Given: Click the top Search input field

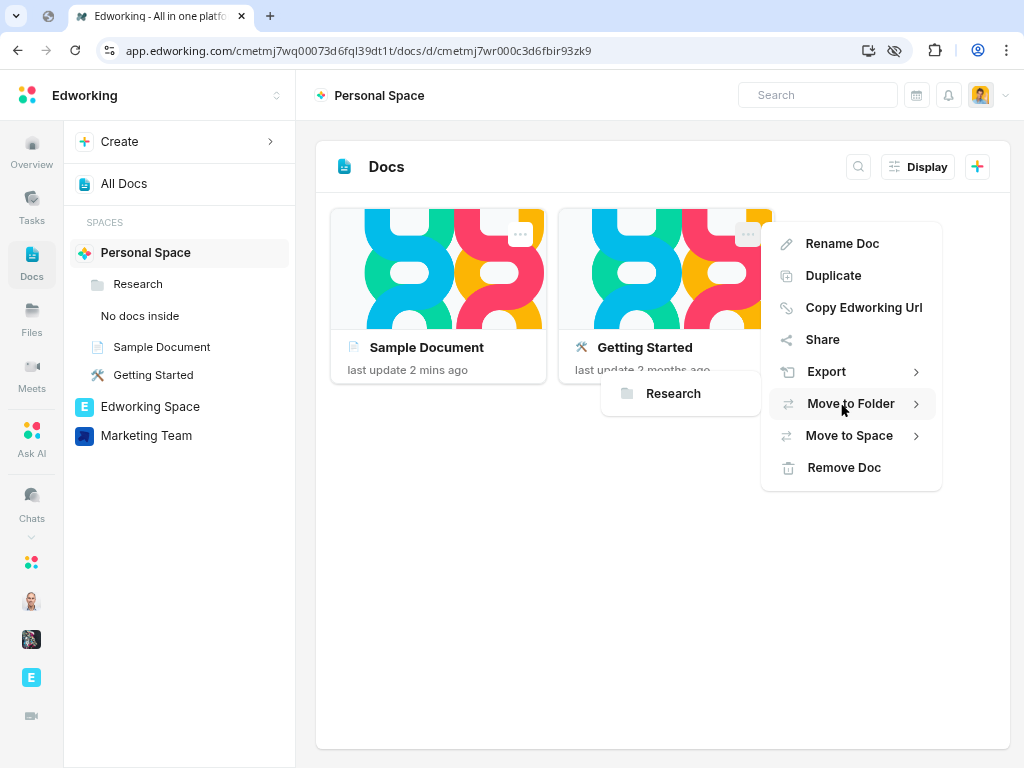Looking at the screenshot, I should click(818, 95).
